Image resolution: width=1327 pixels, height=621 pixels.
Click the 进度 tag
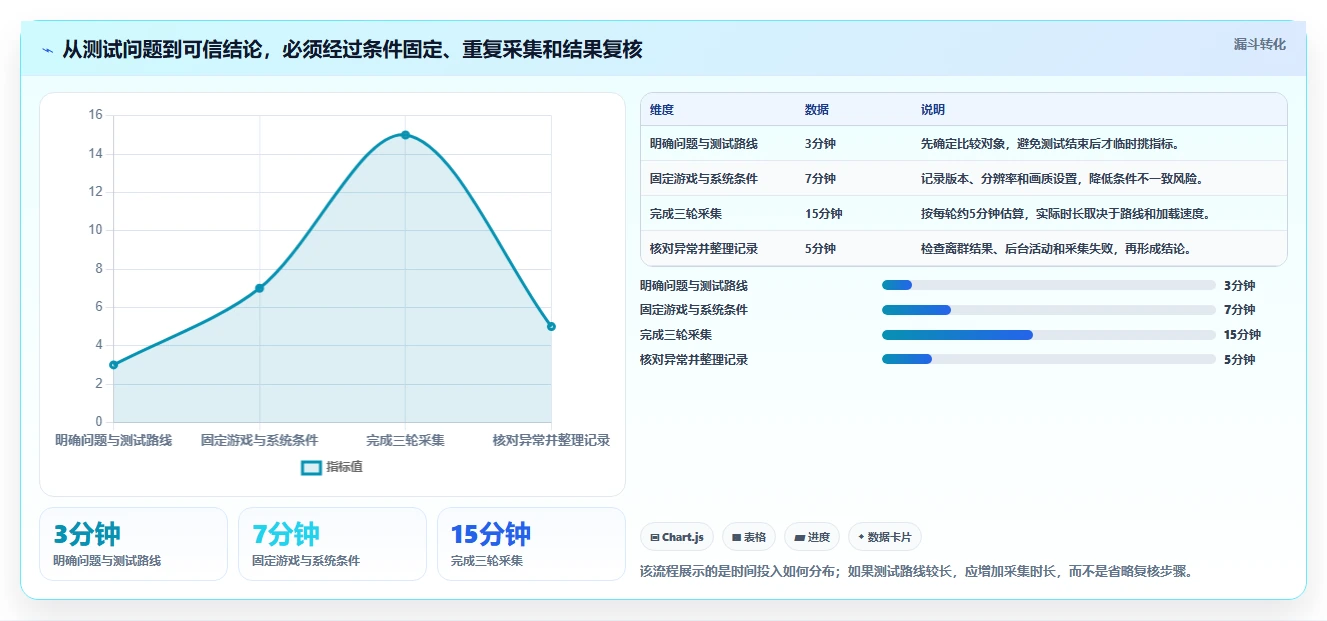812,537
